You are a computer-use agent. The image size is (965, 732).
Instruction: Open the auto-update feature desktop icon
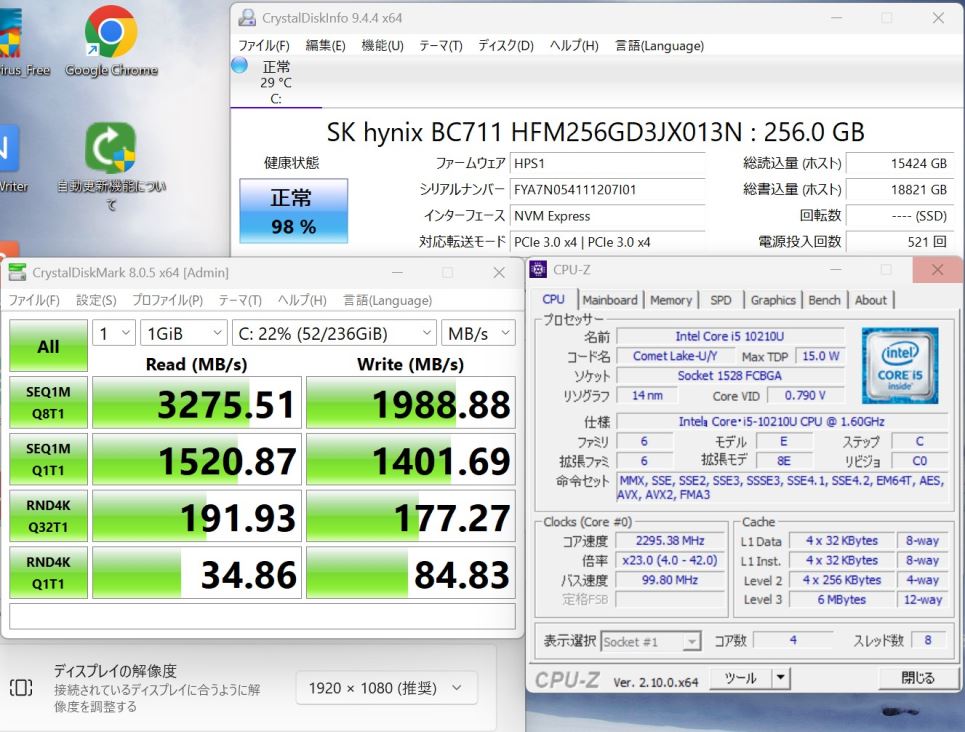(x=111, y=166)
